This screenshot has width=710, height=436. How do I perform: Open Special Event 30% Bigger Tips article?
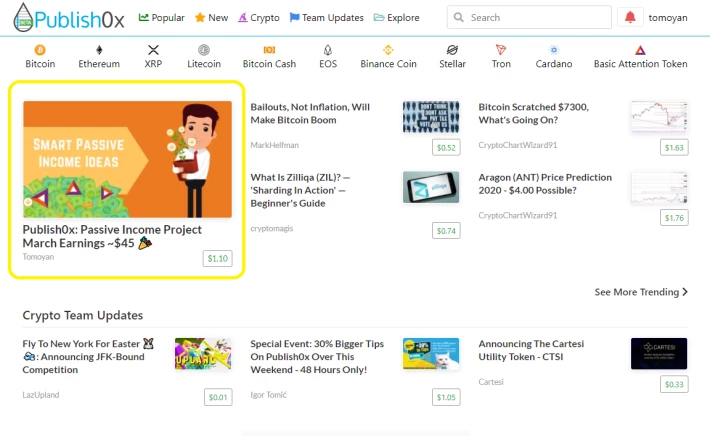[317, 357]
